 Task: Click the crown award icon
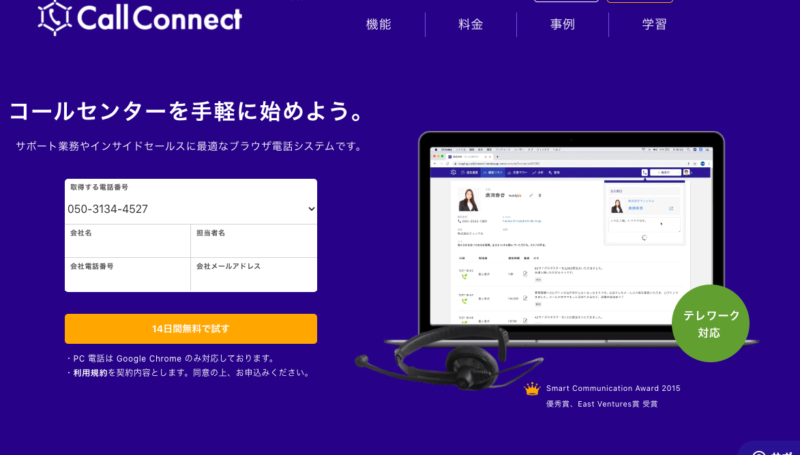[532, 389]
